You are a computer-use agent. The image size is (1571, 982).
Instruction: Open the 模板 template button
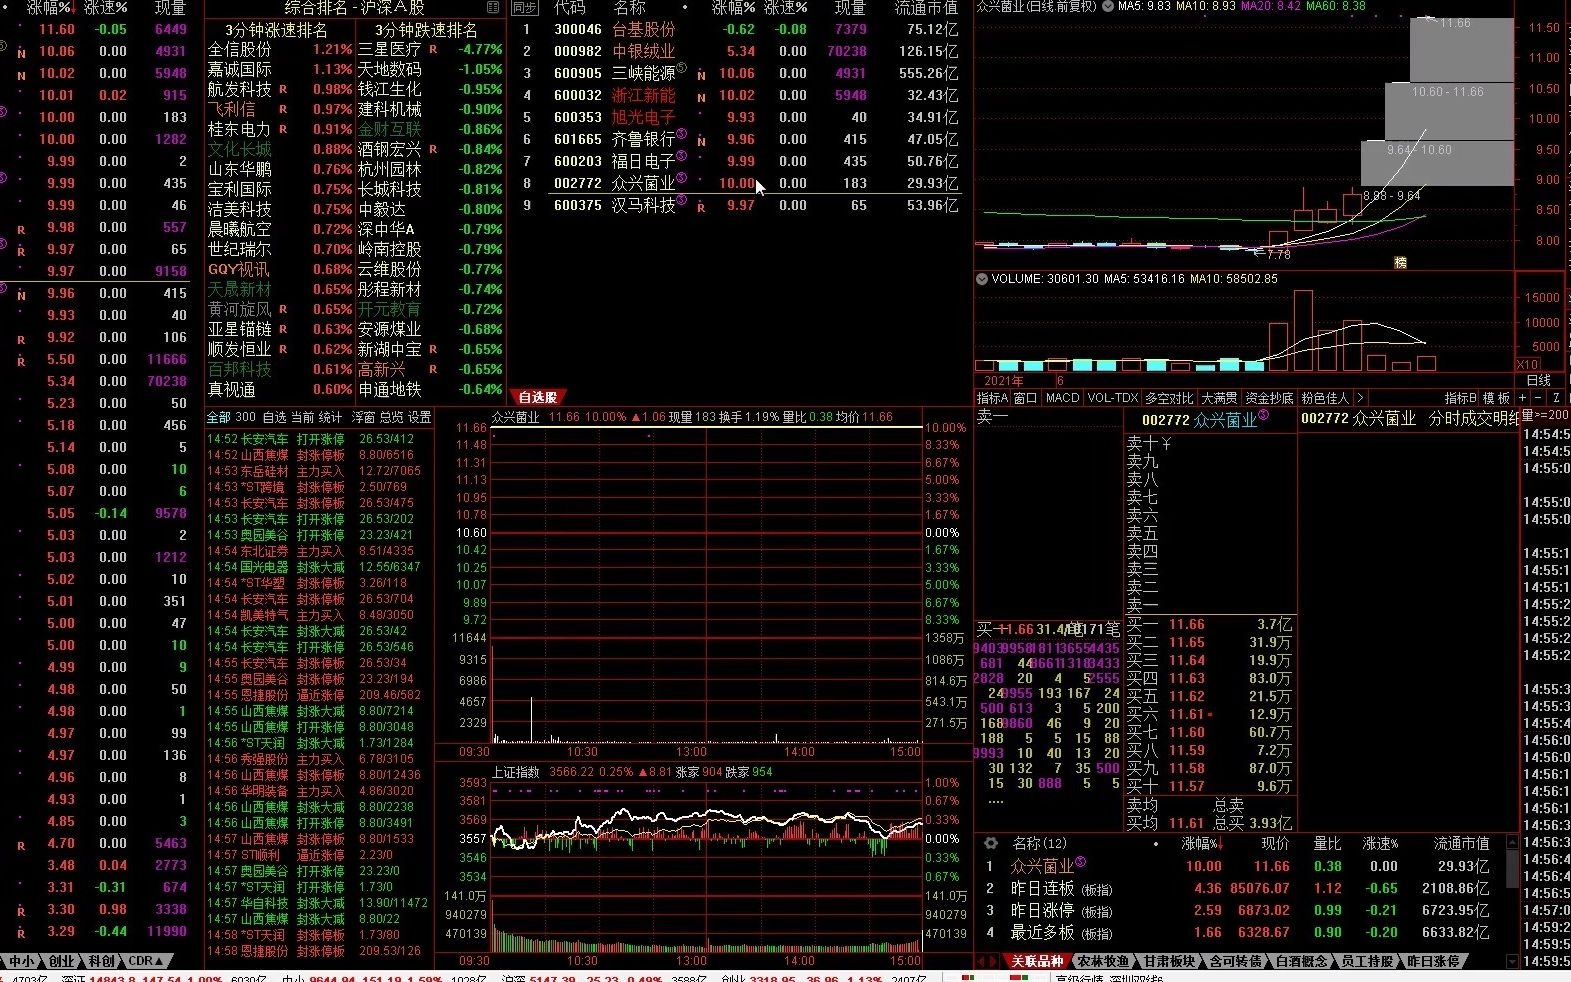[1497, 398]
